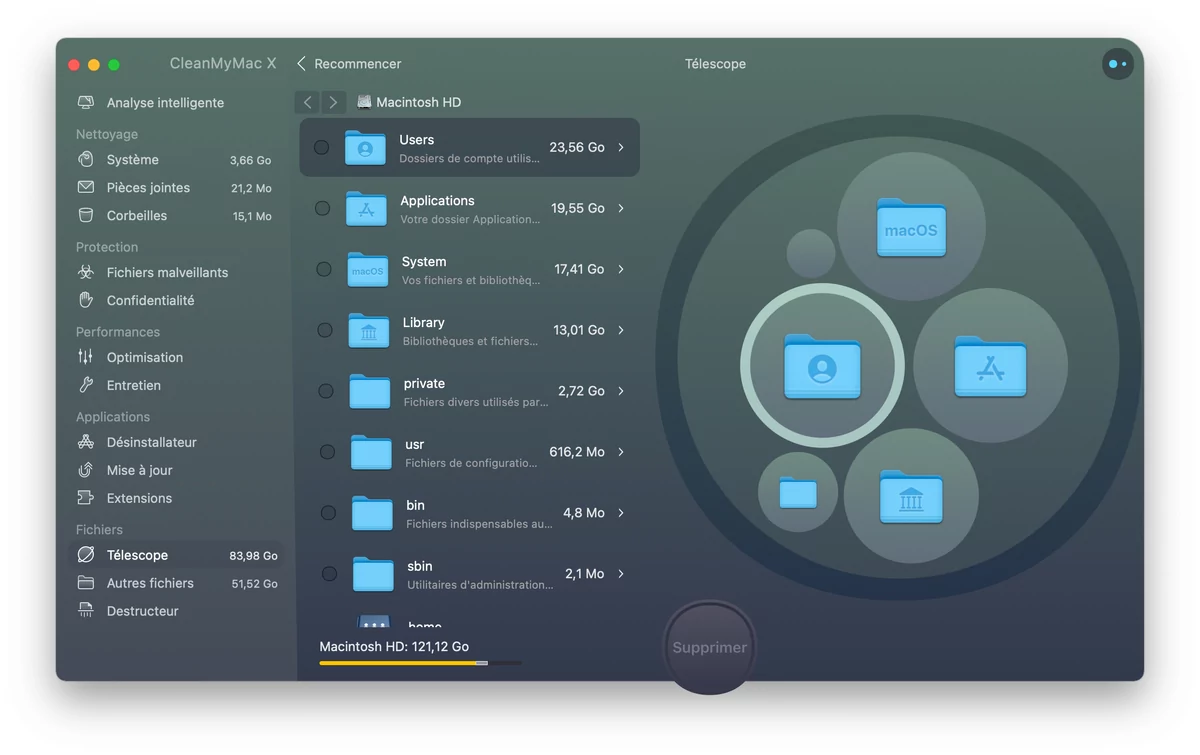Go forward with the right navigation arrow
The image size is (1200, 755).
[x=333, y=102]
